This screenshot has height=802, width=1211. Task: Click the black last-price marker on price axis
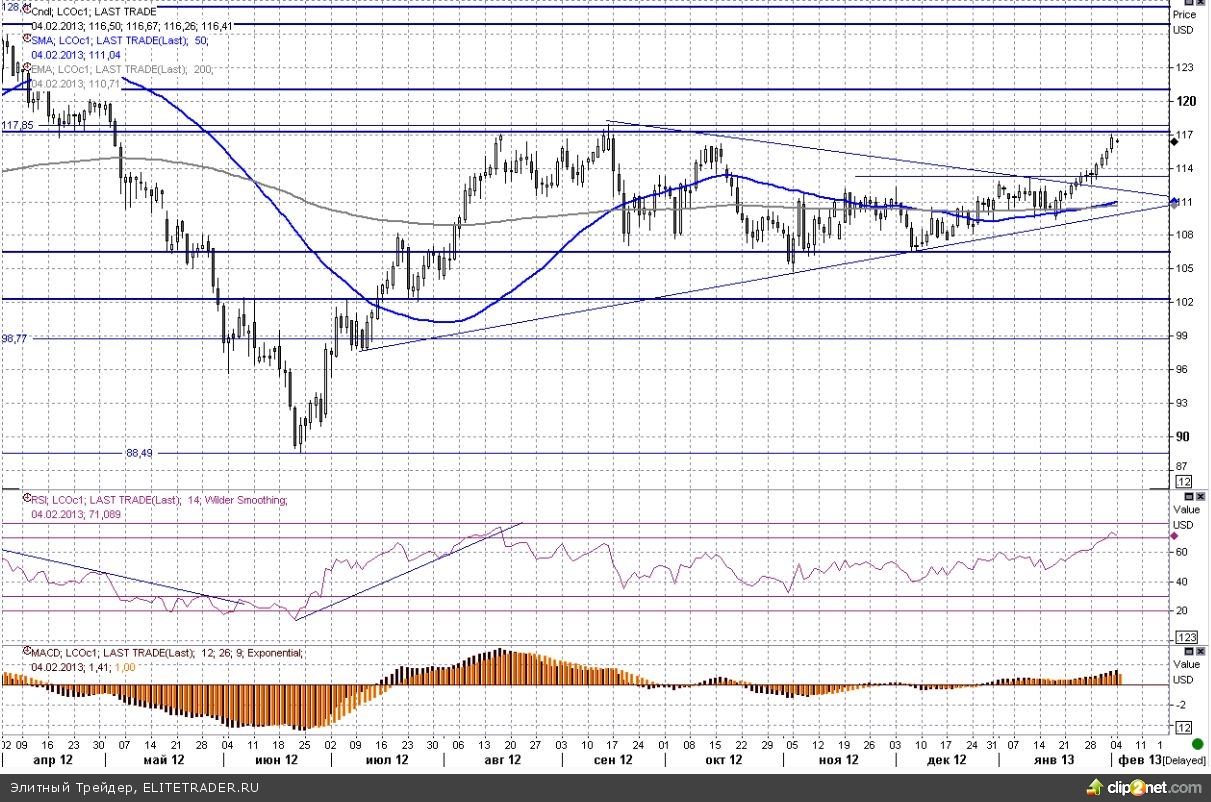[1174, 142]
